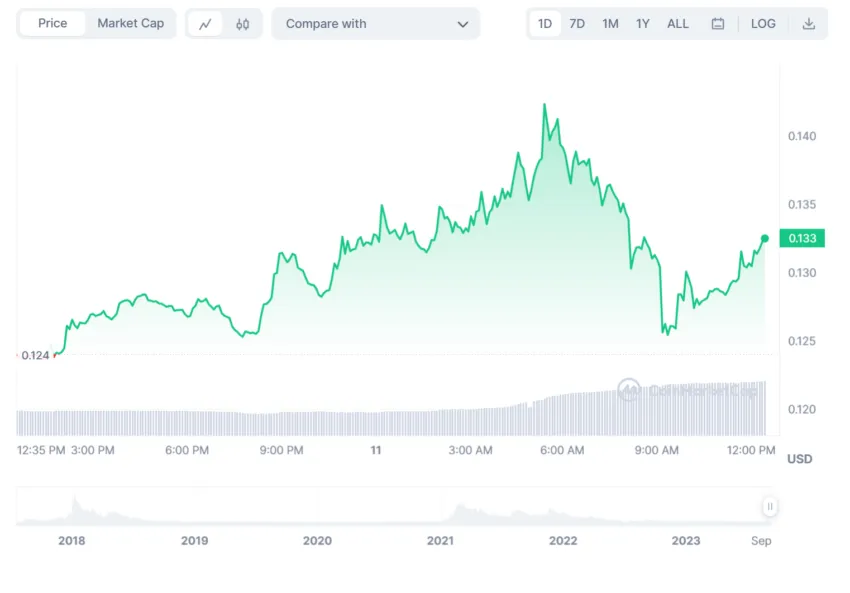Toggle LOG scale on the chart

coord(763,24)
